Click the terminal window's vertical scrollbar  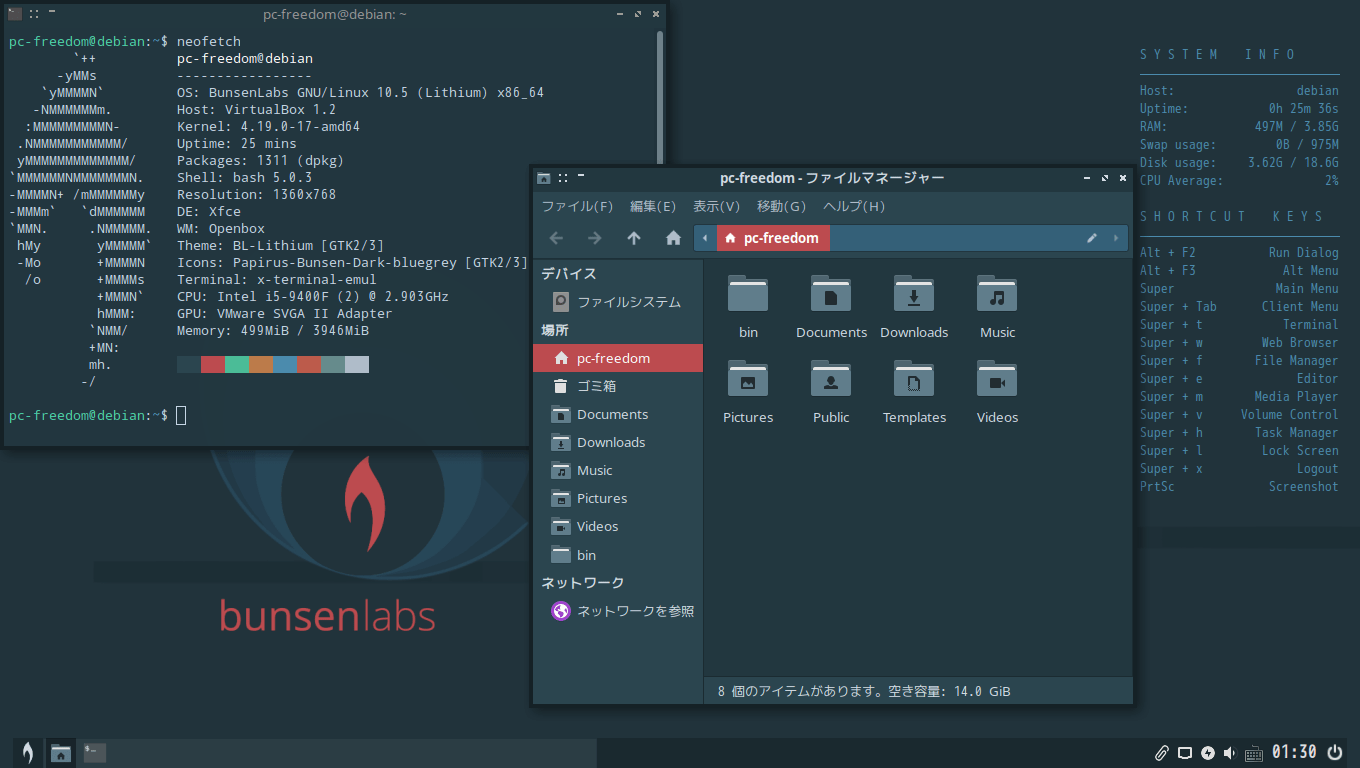[x=660, y=90]
